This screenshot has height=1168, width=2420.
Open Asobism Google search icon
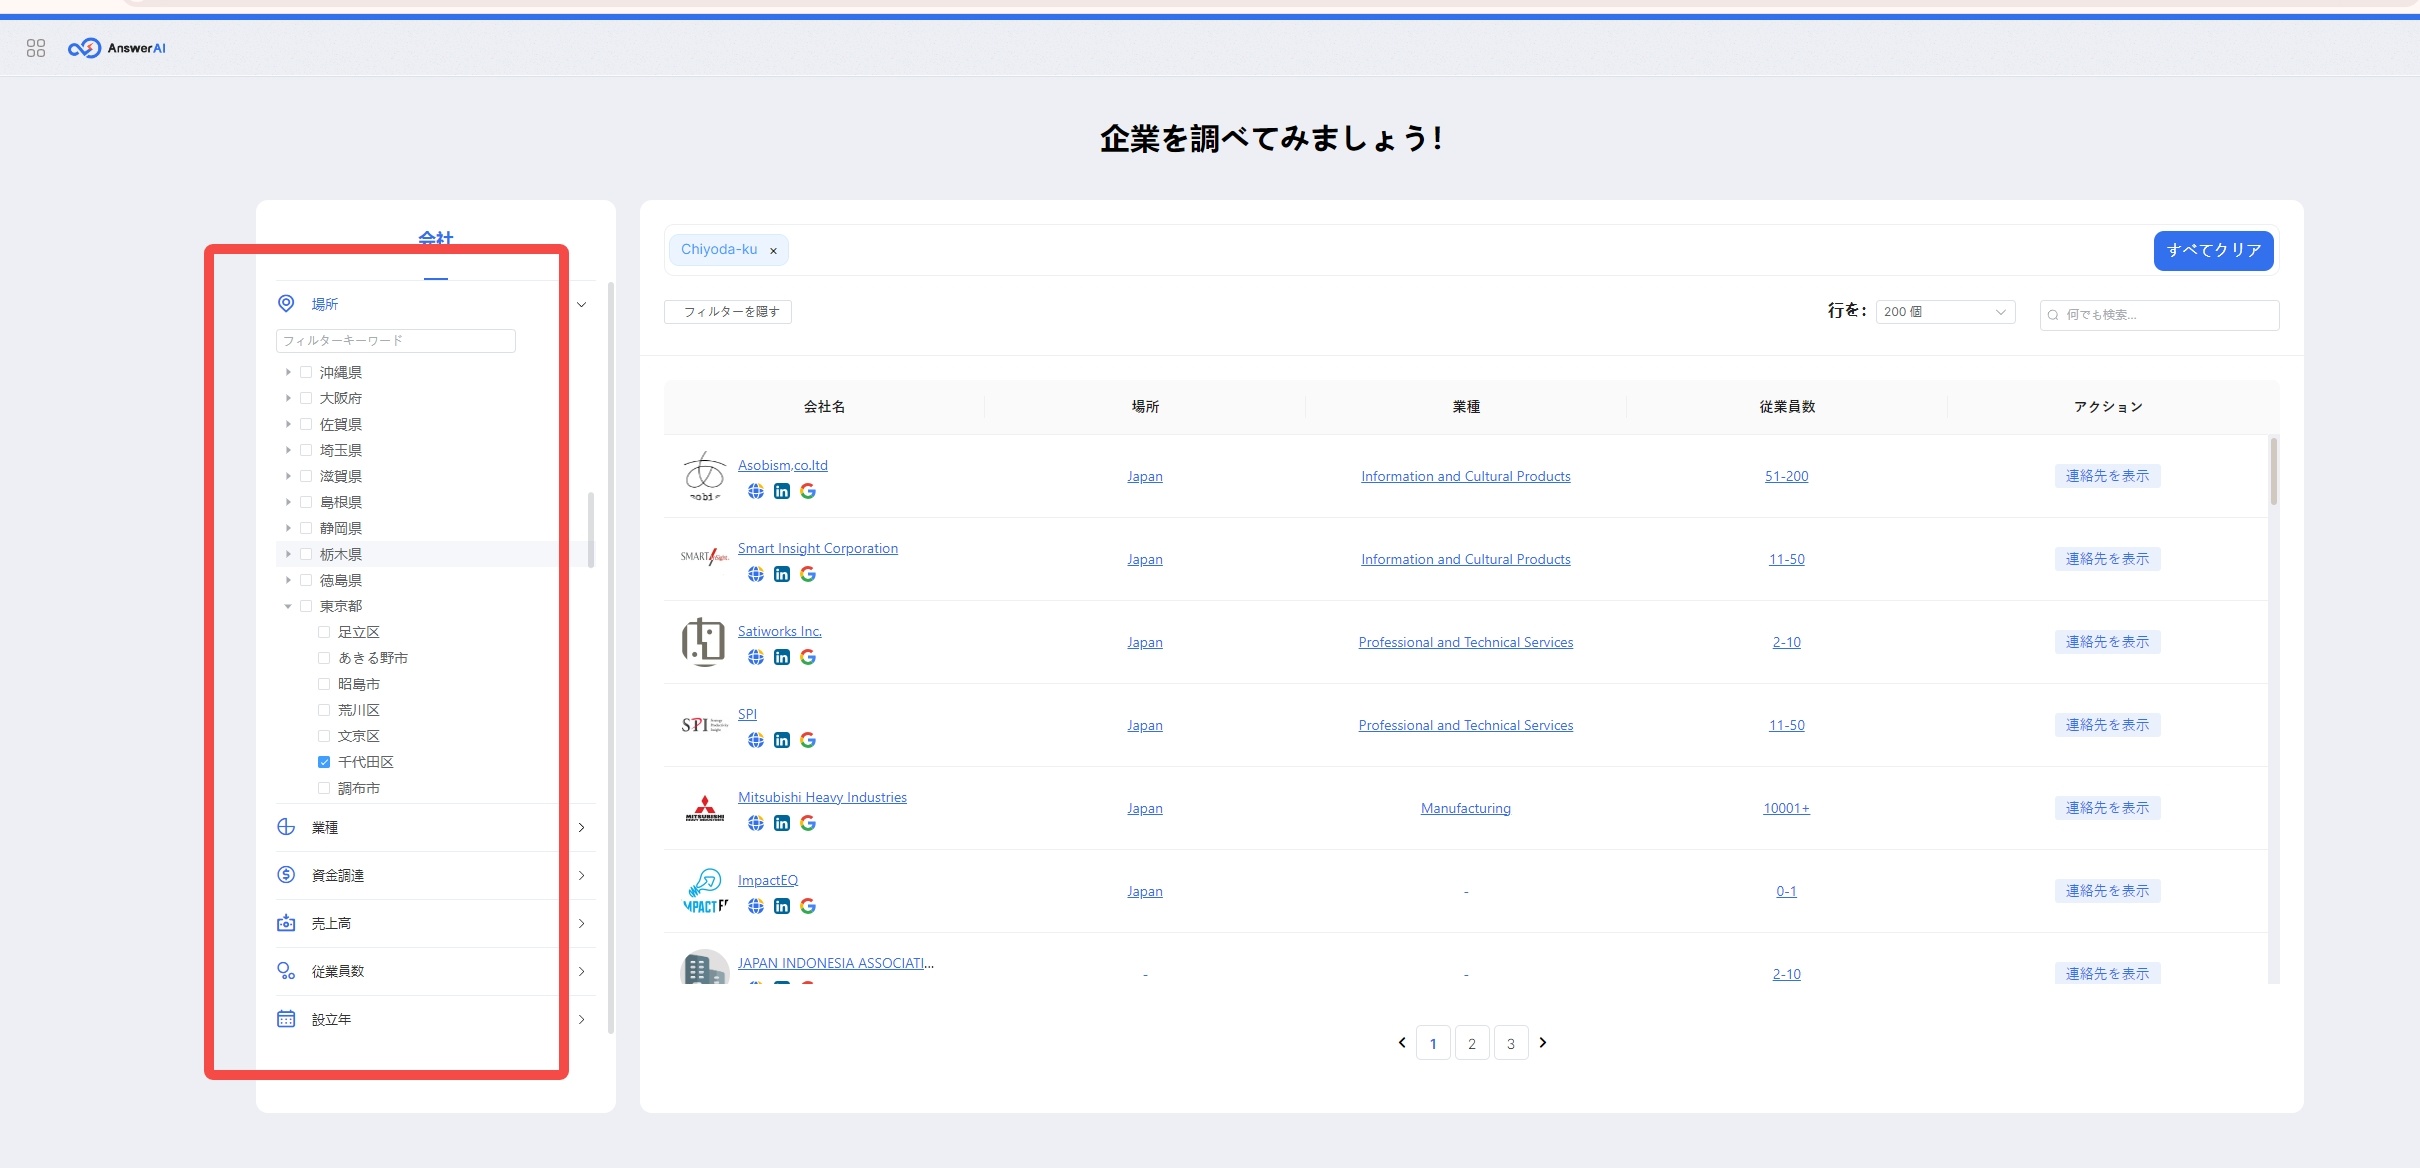coord(808,491)
